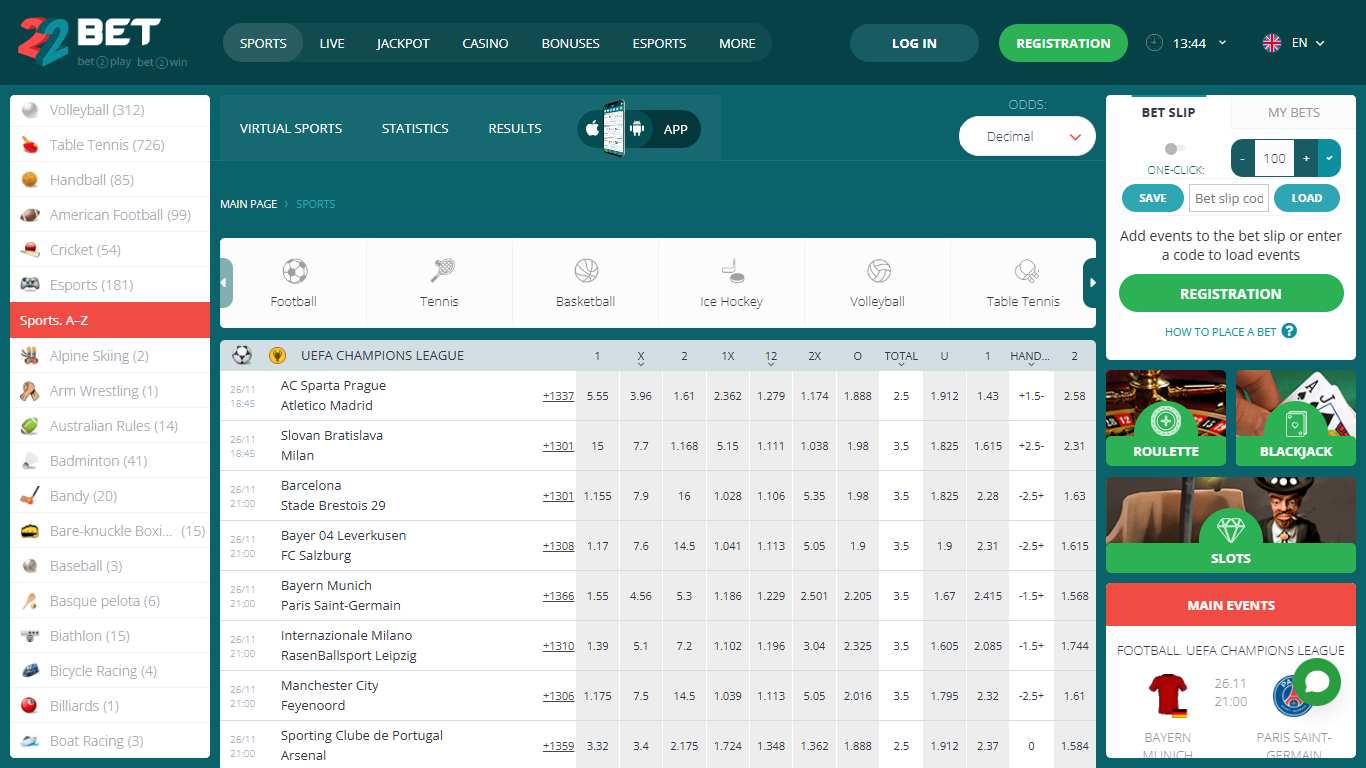The height and width of the screenshot is (768, 1366).
Task: Open the ROULETTE casino thumbnail
Action: [1166, 418]
